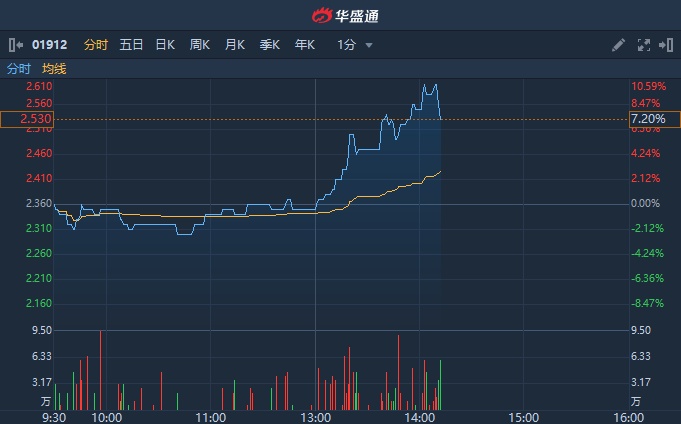Select the 季K chart tab

(x=270, y=45)
